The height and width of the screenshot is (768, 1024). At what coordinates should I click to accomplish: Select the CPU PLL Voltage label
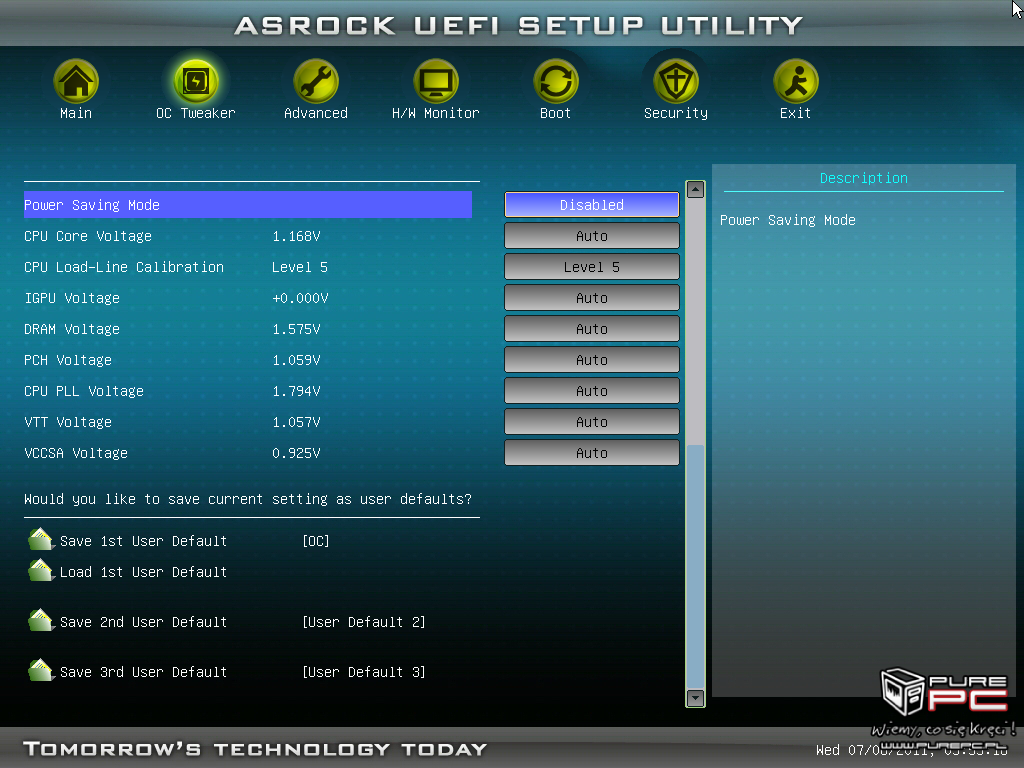[x=84, y=391]
